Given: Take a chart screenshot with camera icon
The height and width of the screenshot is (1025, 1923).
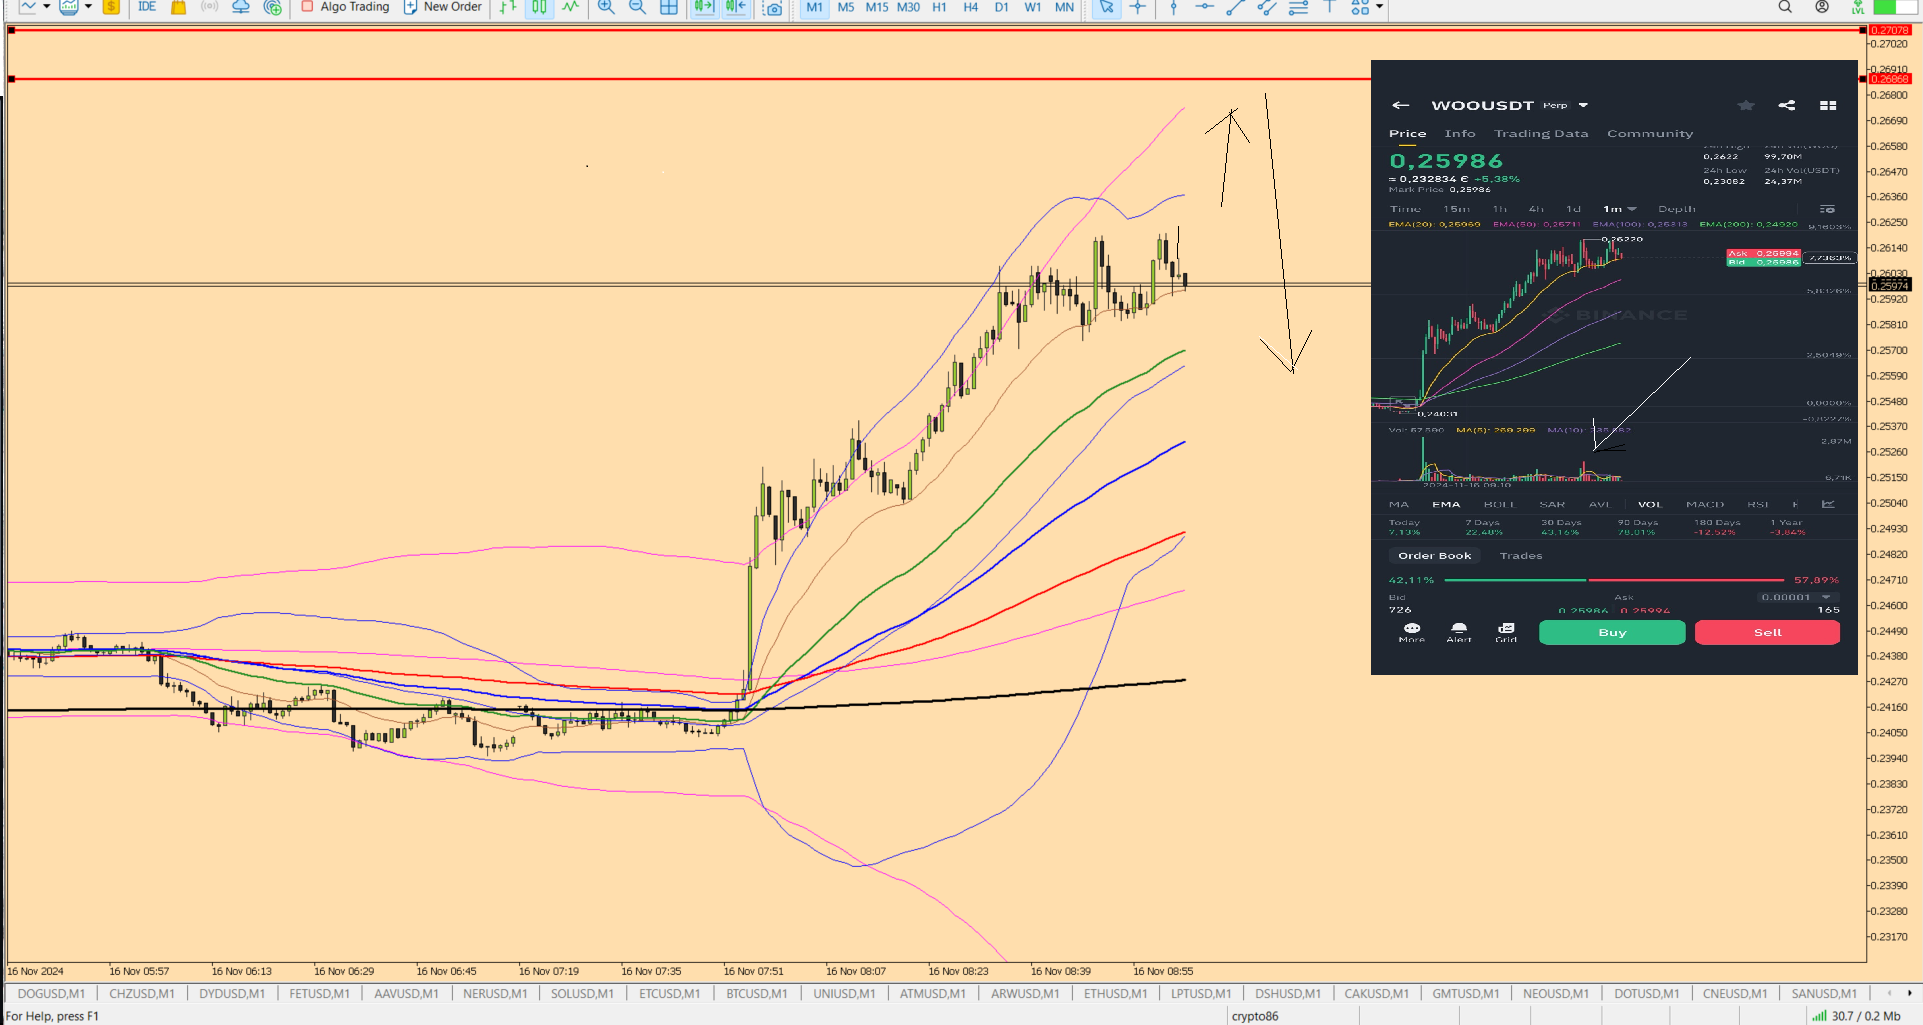Looking at the screenshot, I should click(773, 8).
